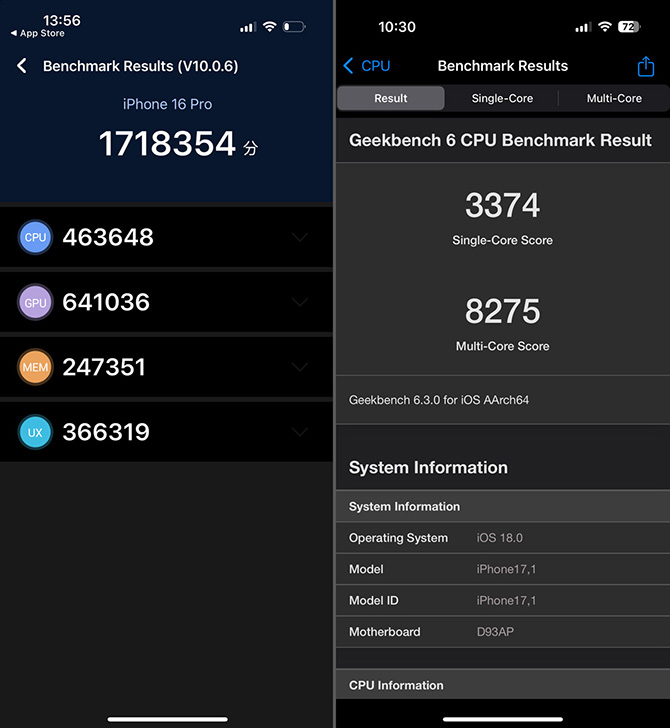Click the teal UX score icon
Screen dimensions: 670x728
pyautogui.click(x=35, y=432)
